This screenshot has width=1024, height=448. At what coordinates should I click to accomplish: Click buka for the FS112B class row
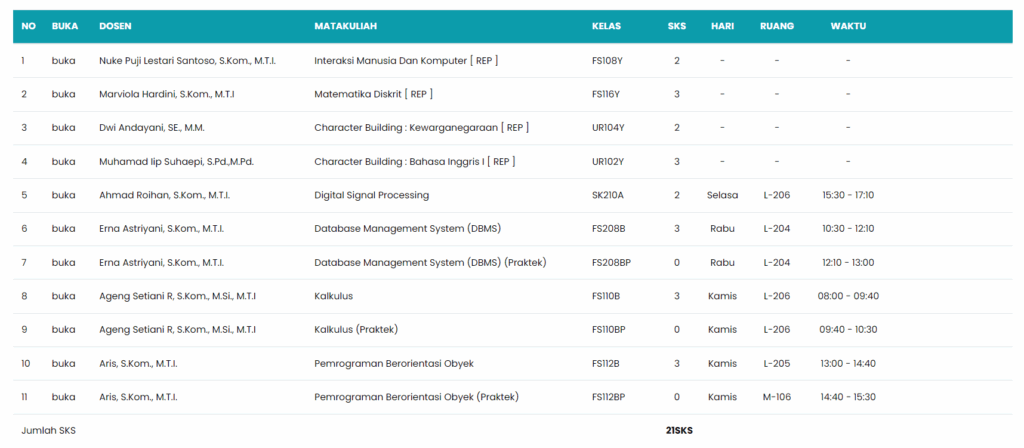pos(63,363)
